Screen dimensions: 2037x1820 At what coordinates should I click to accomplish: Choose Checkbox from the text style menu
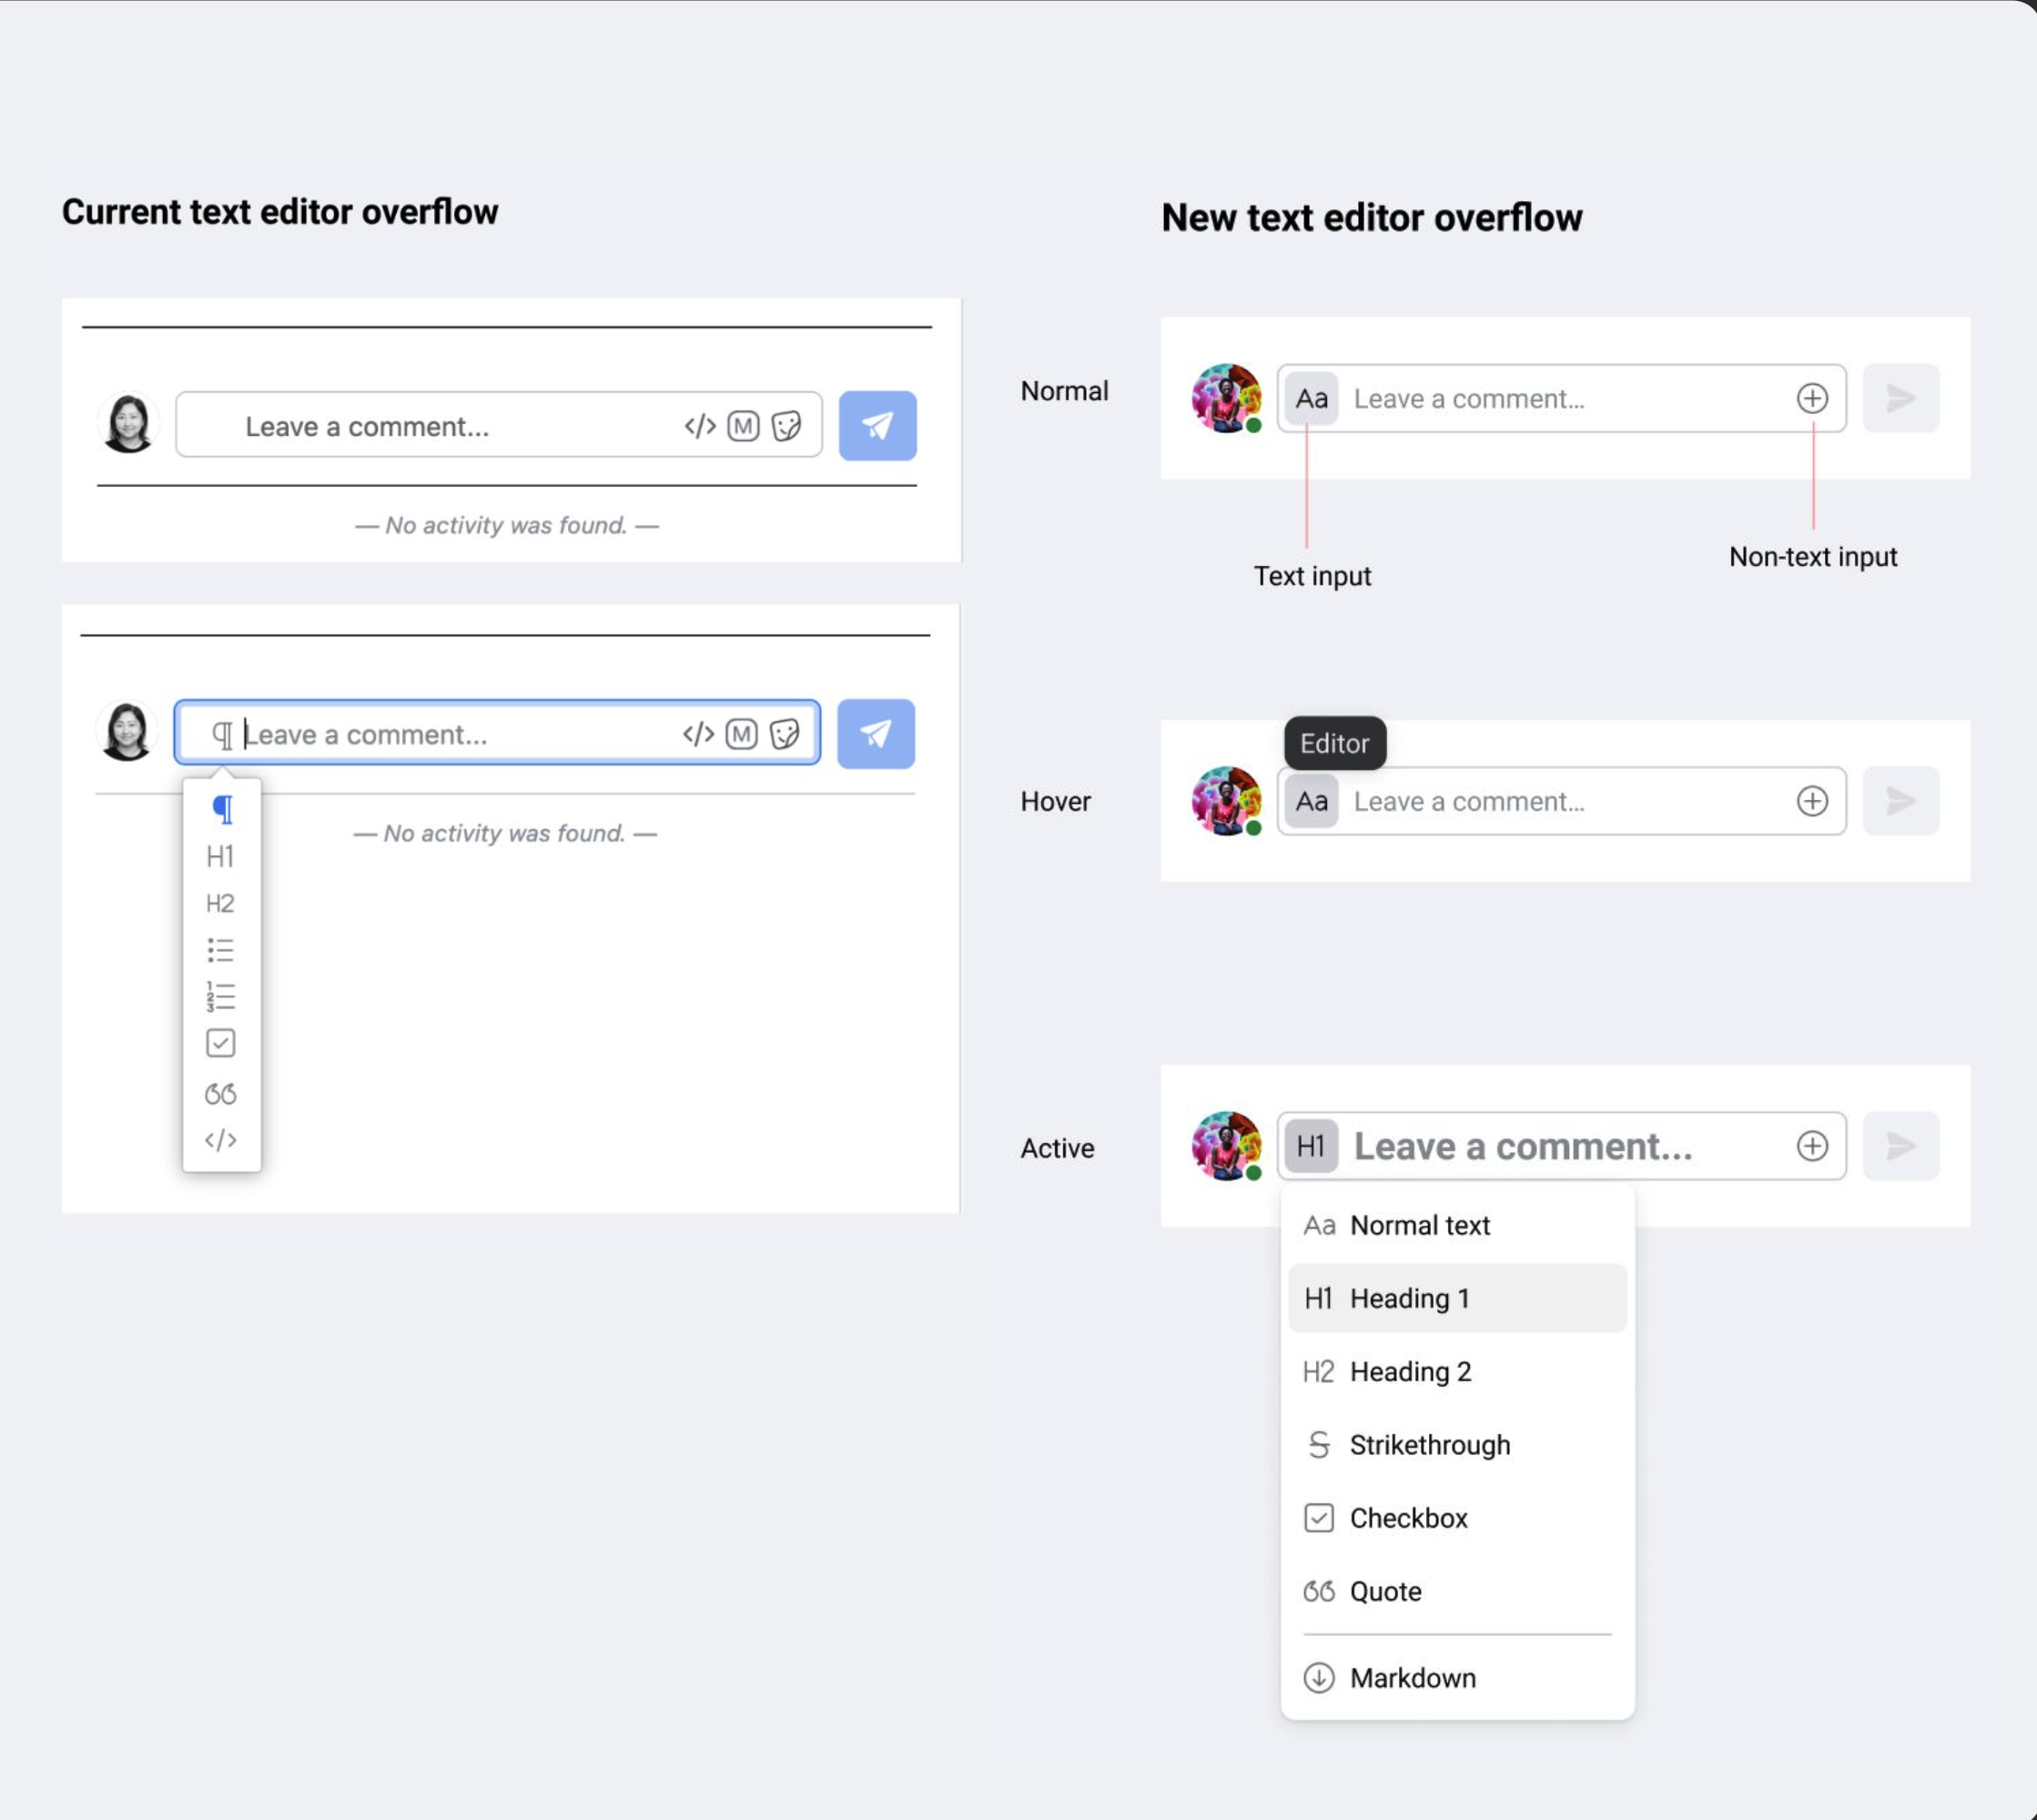1408,1518
